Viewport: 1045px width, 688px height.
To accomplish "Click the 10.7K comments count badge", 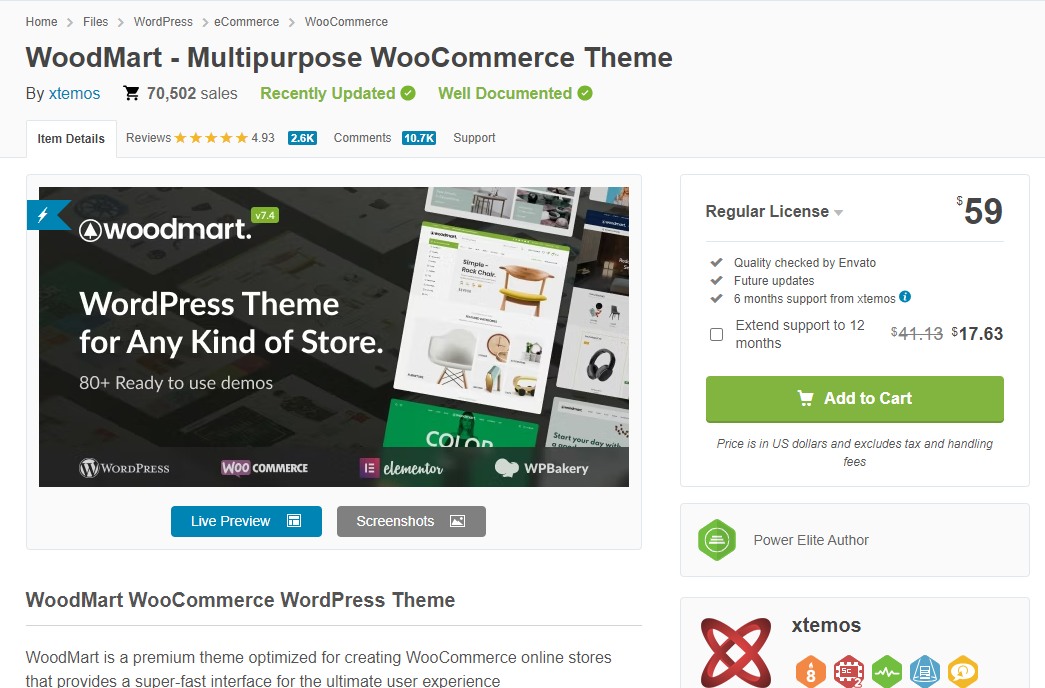I will [x=419, y=138].
